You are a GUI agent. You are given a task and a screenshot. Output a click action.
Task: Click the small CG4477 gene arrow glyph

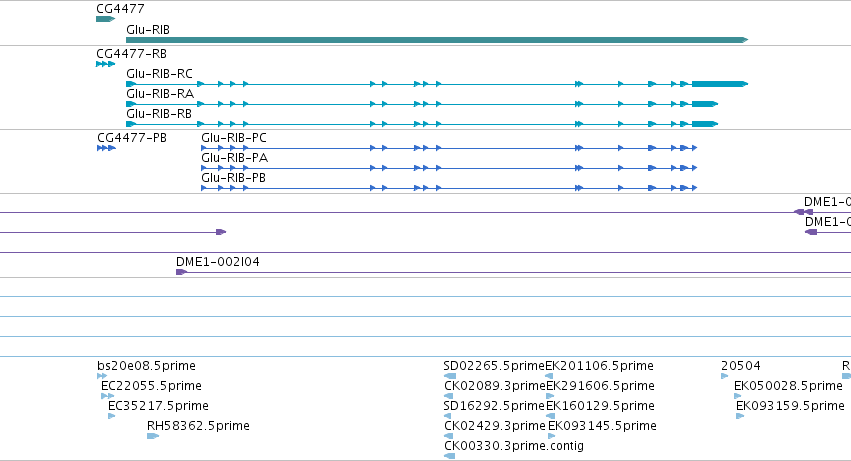pos(105,19)
